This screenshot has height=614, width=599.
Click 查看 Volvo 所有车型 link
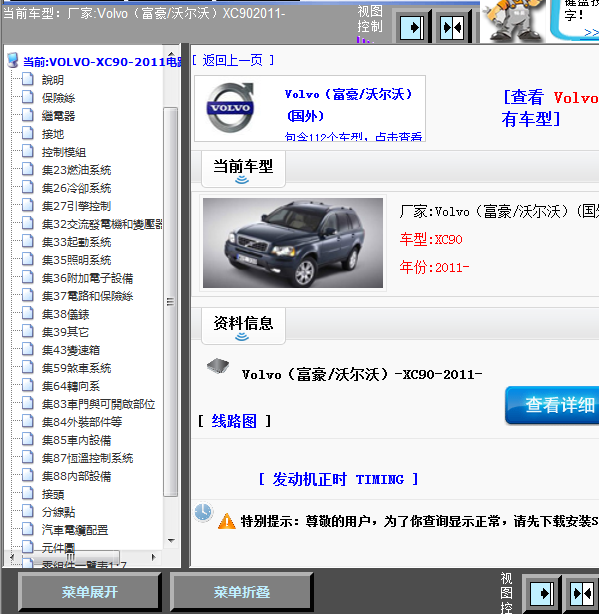click(x=550, y=108)
